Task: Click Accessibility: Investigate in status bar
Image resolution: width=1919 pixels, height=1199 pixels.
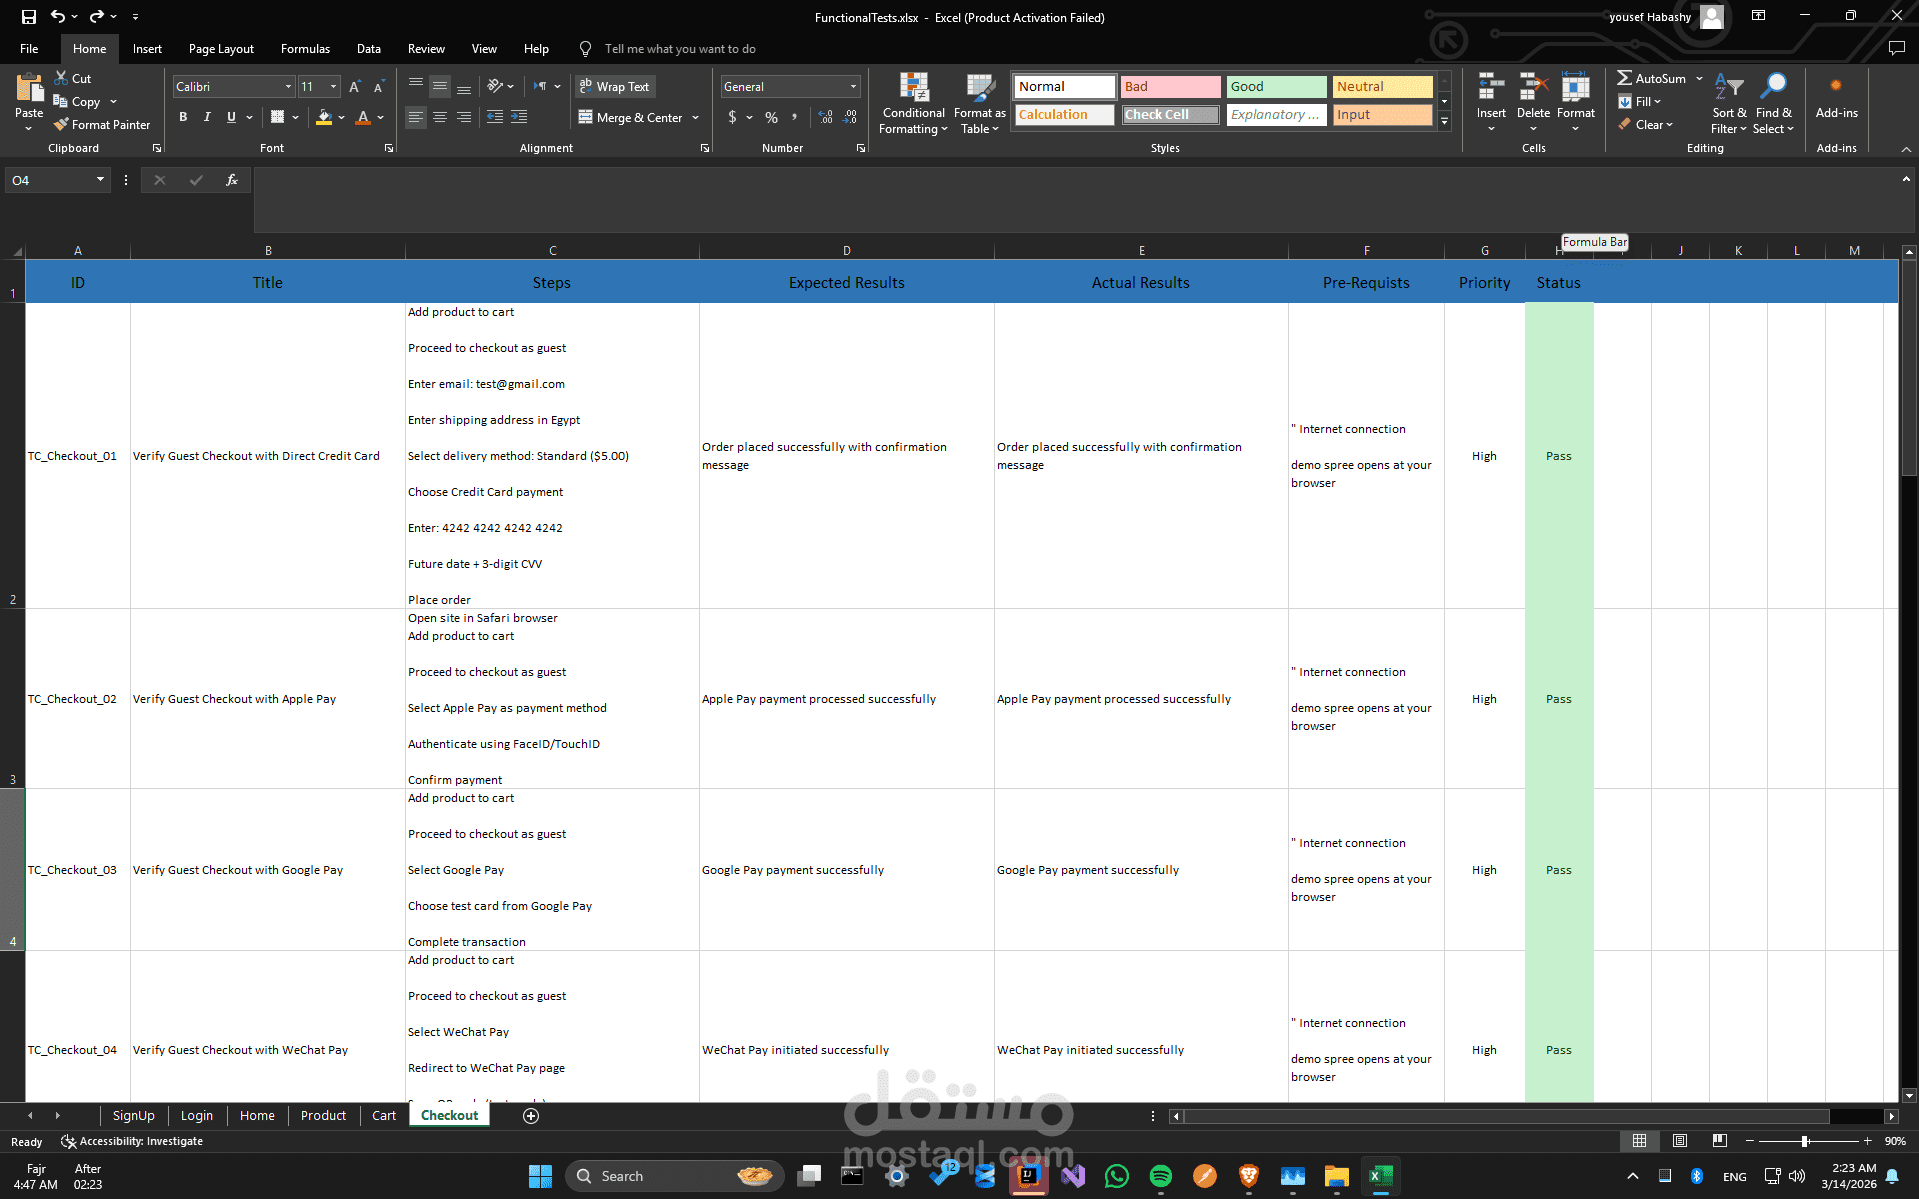Action: (132, 1141)
